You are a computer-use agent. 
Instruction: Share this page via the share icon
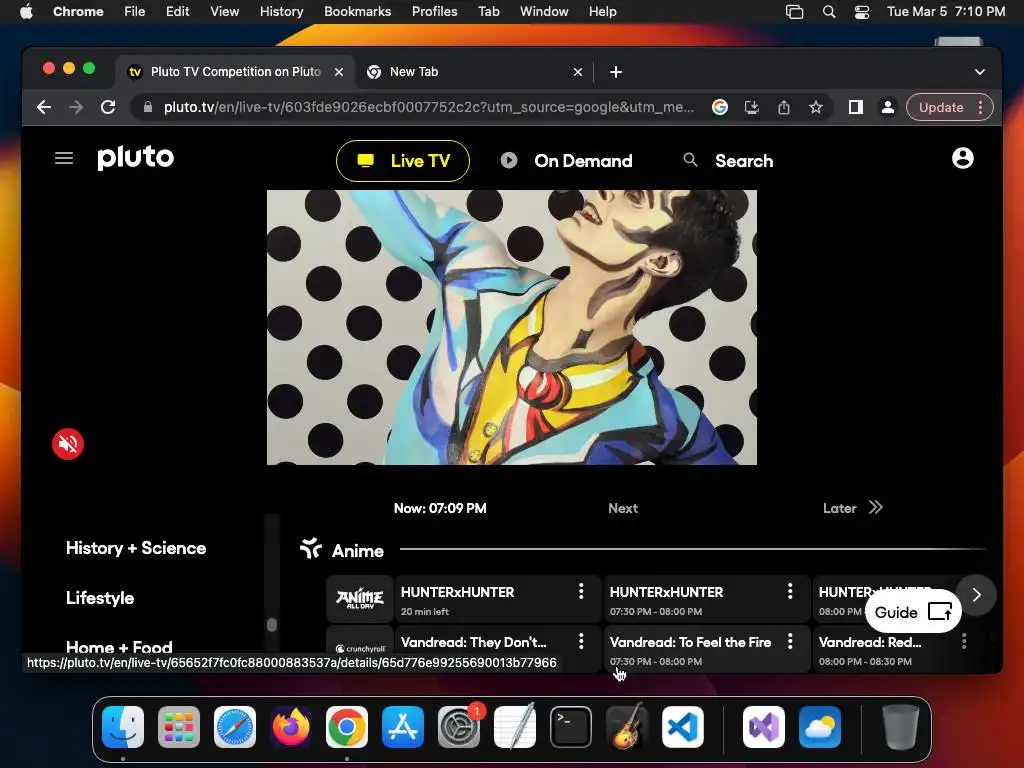click(x=784, y=107)
